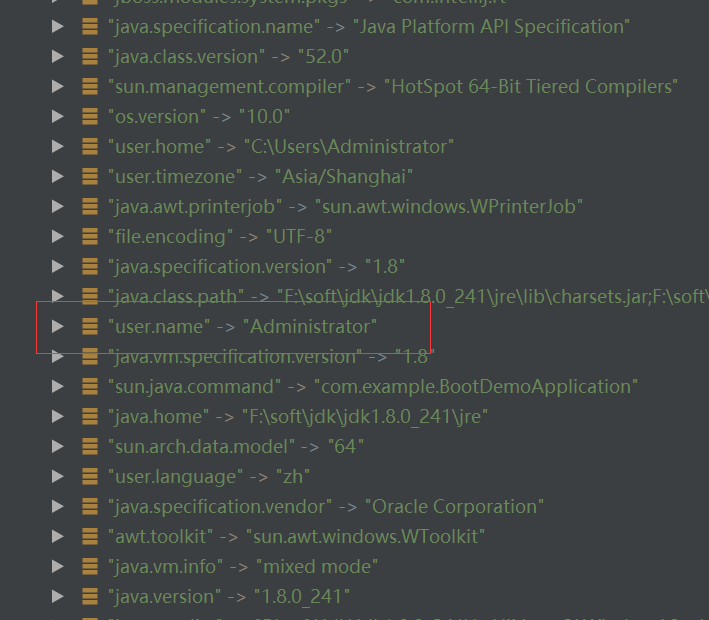This screenshot has height=620, width=709.
Task: Click the entry icon beside "file.encoding"
Action: click(89, 237)
